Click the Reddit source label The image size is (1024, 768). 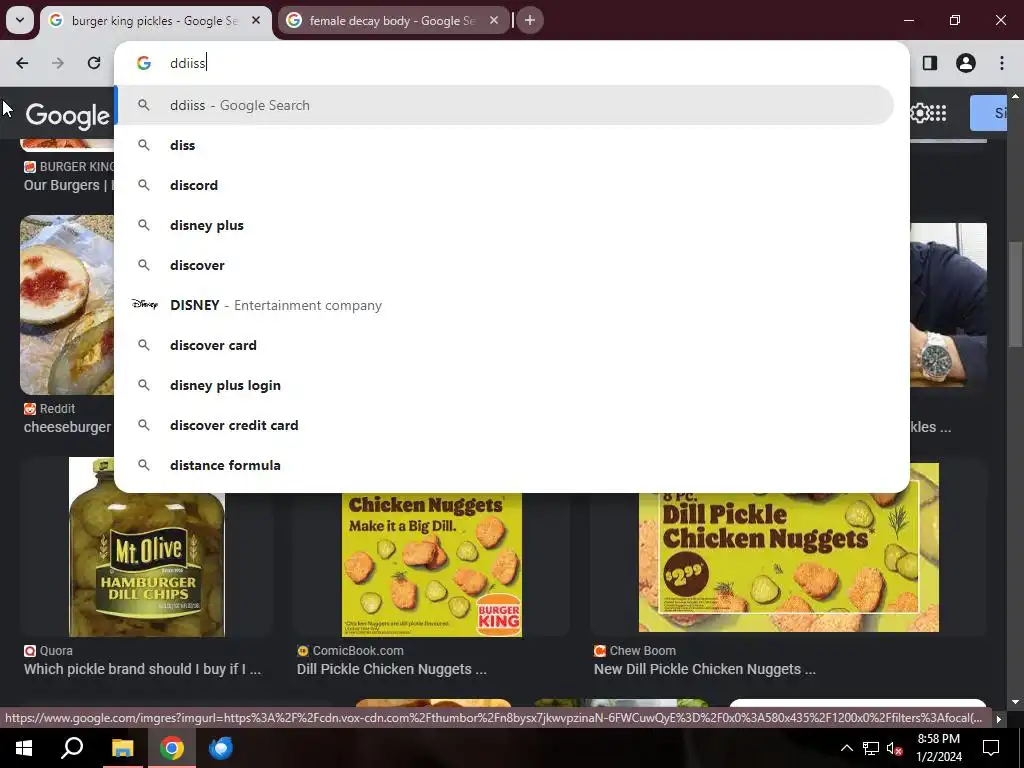coord(50,409)
